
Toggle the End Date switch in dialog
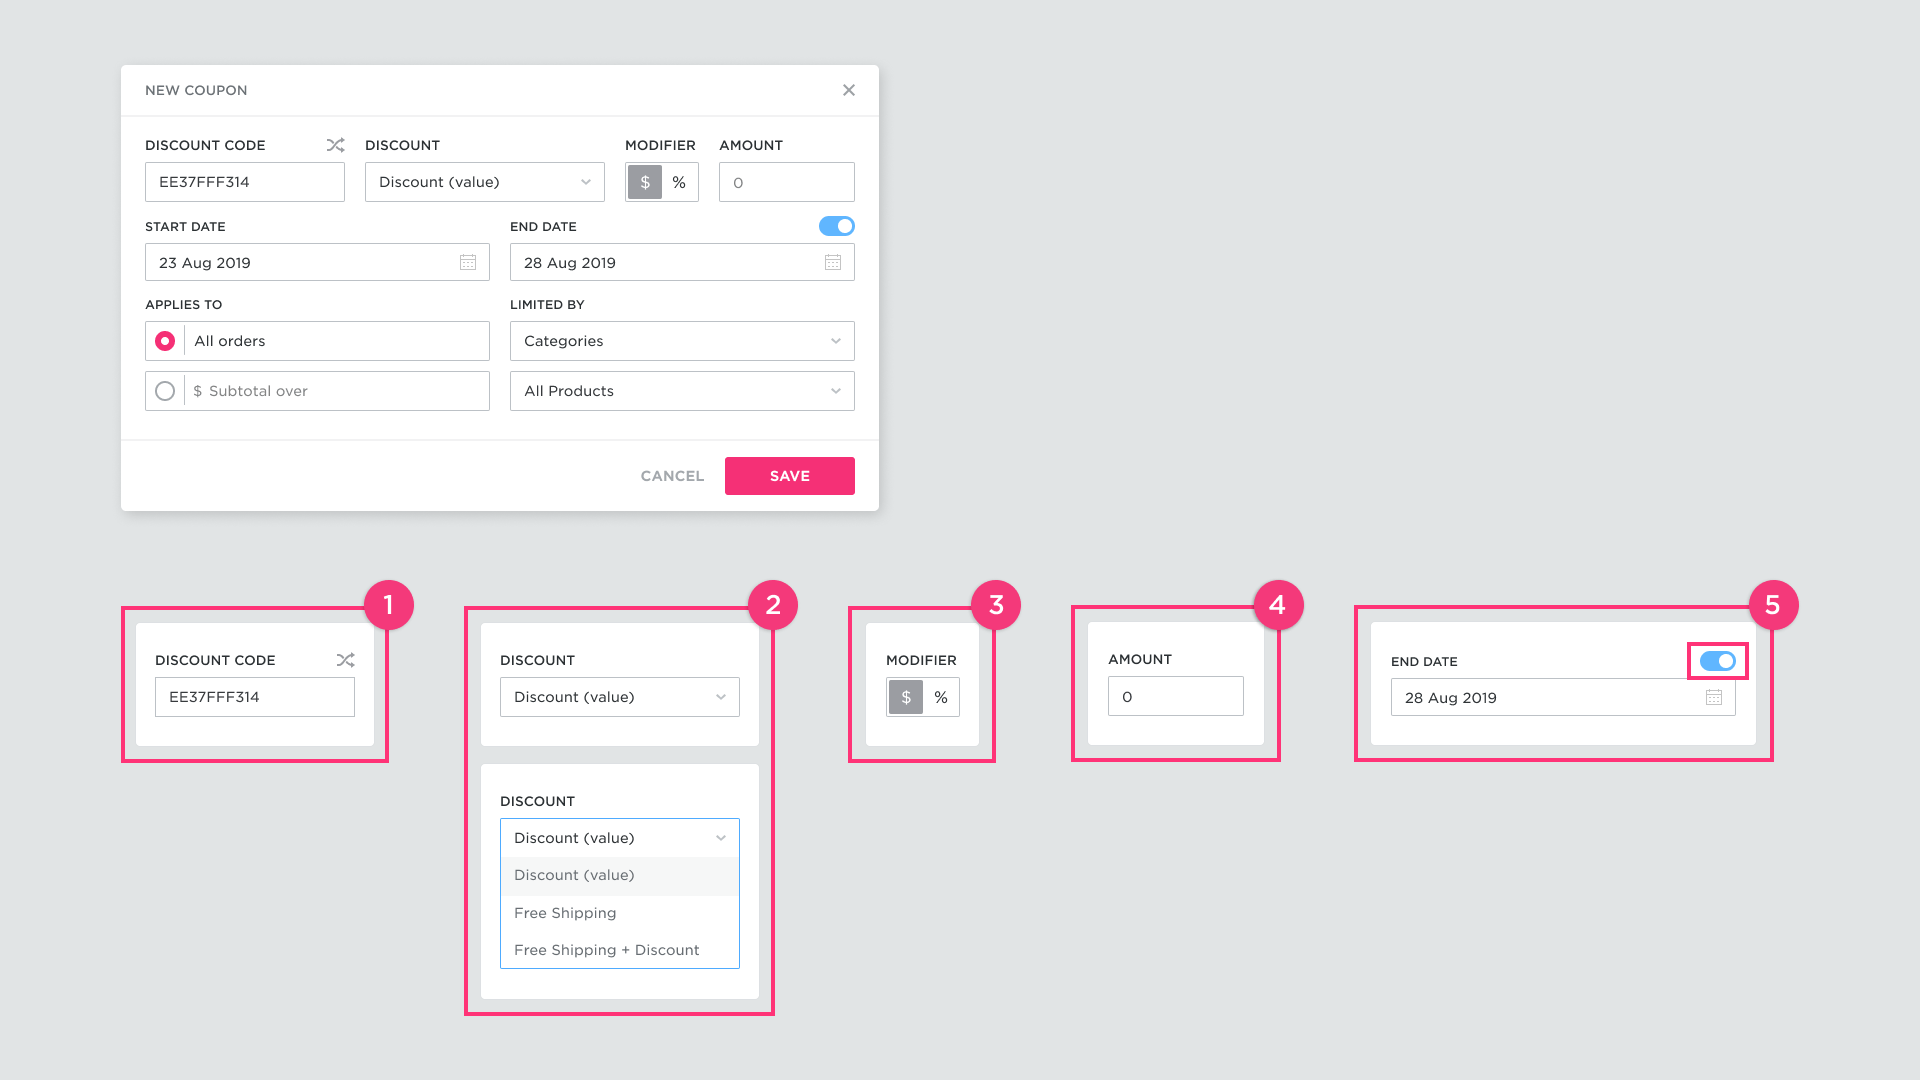(836, 226)
